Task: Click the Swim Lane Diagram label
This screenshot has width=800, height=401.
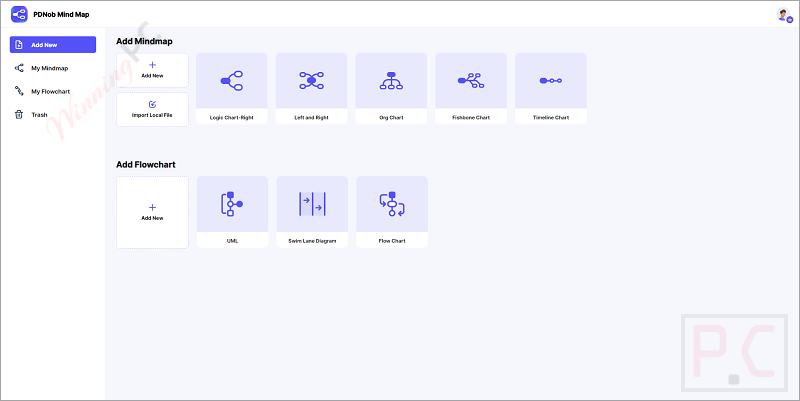Action: (311, 241)
